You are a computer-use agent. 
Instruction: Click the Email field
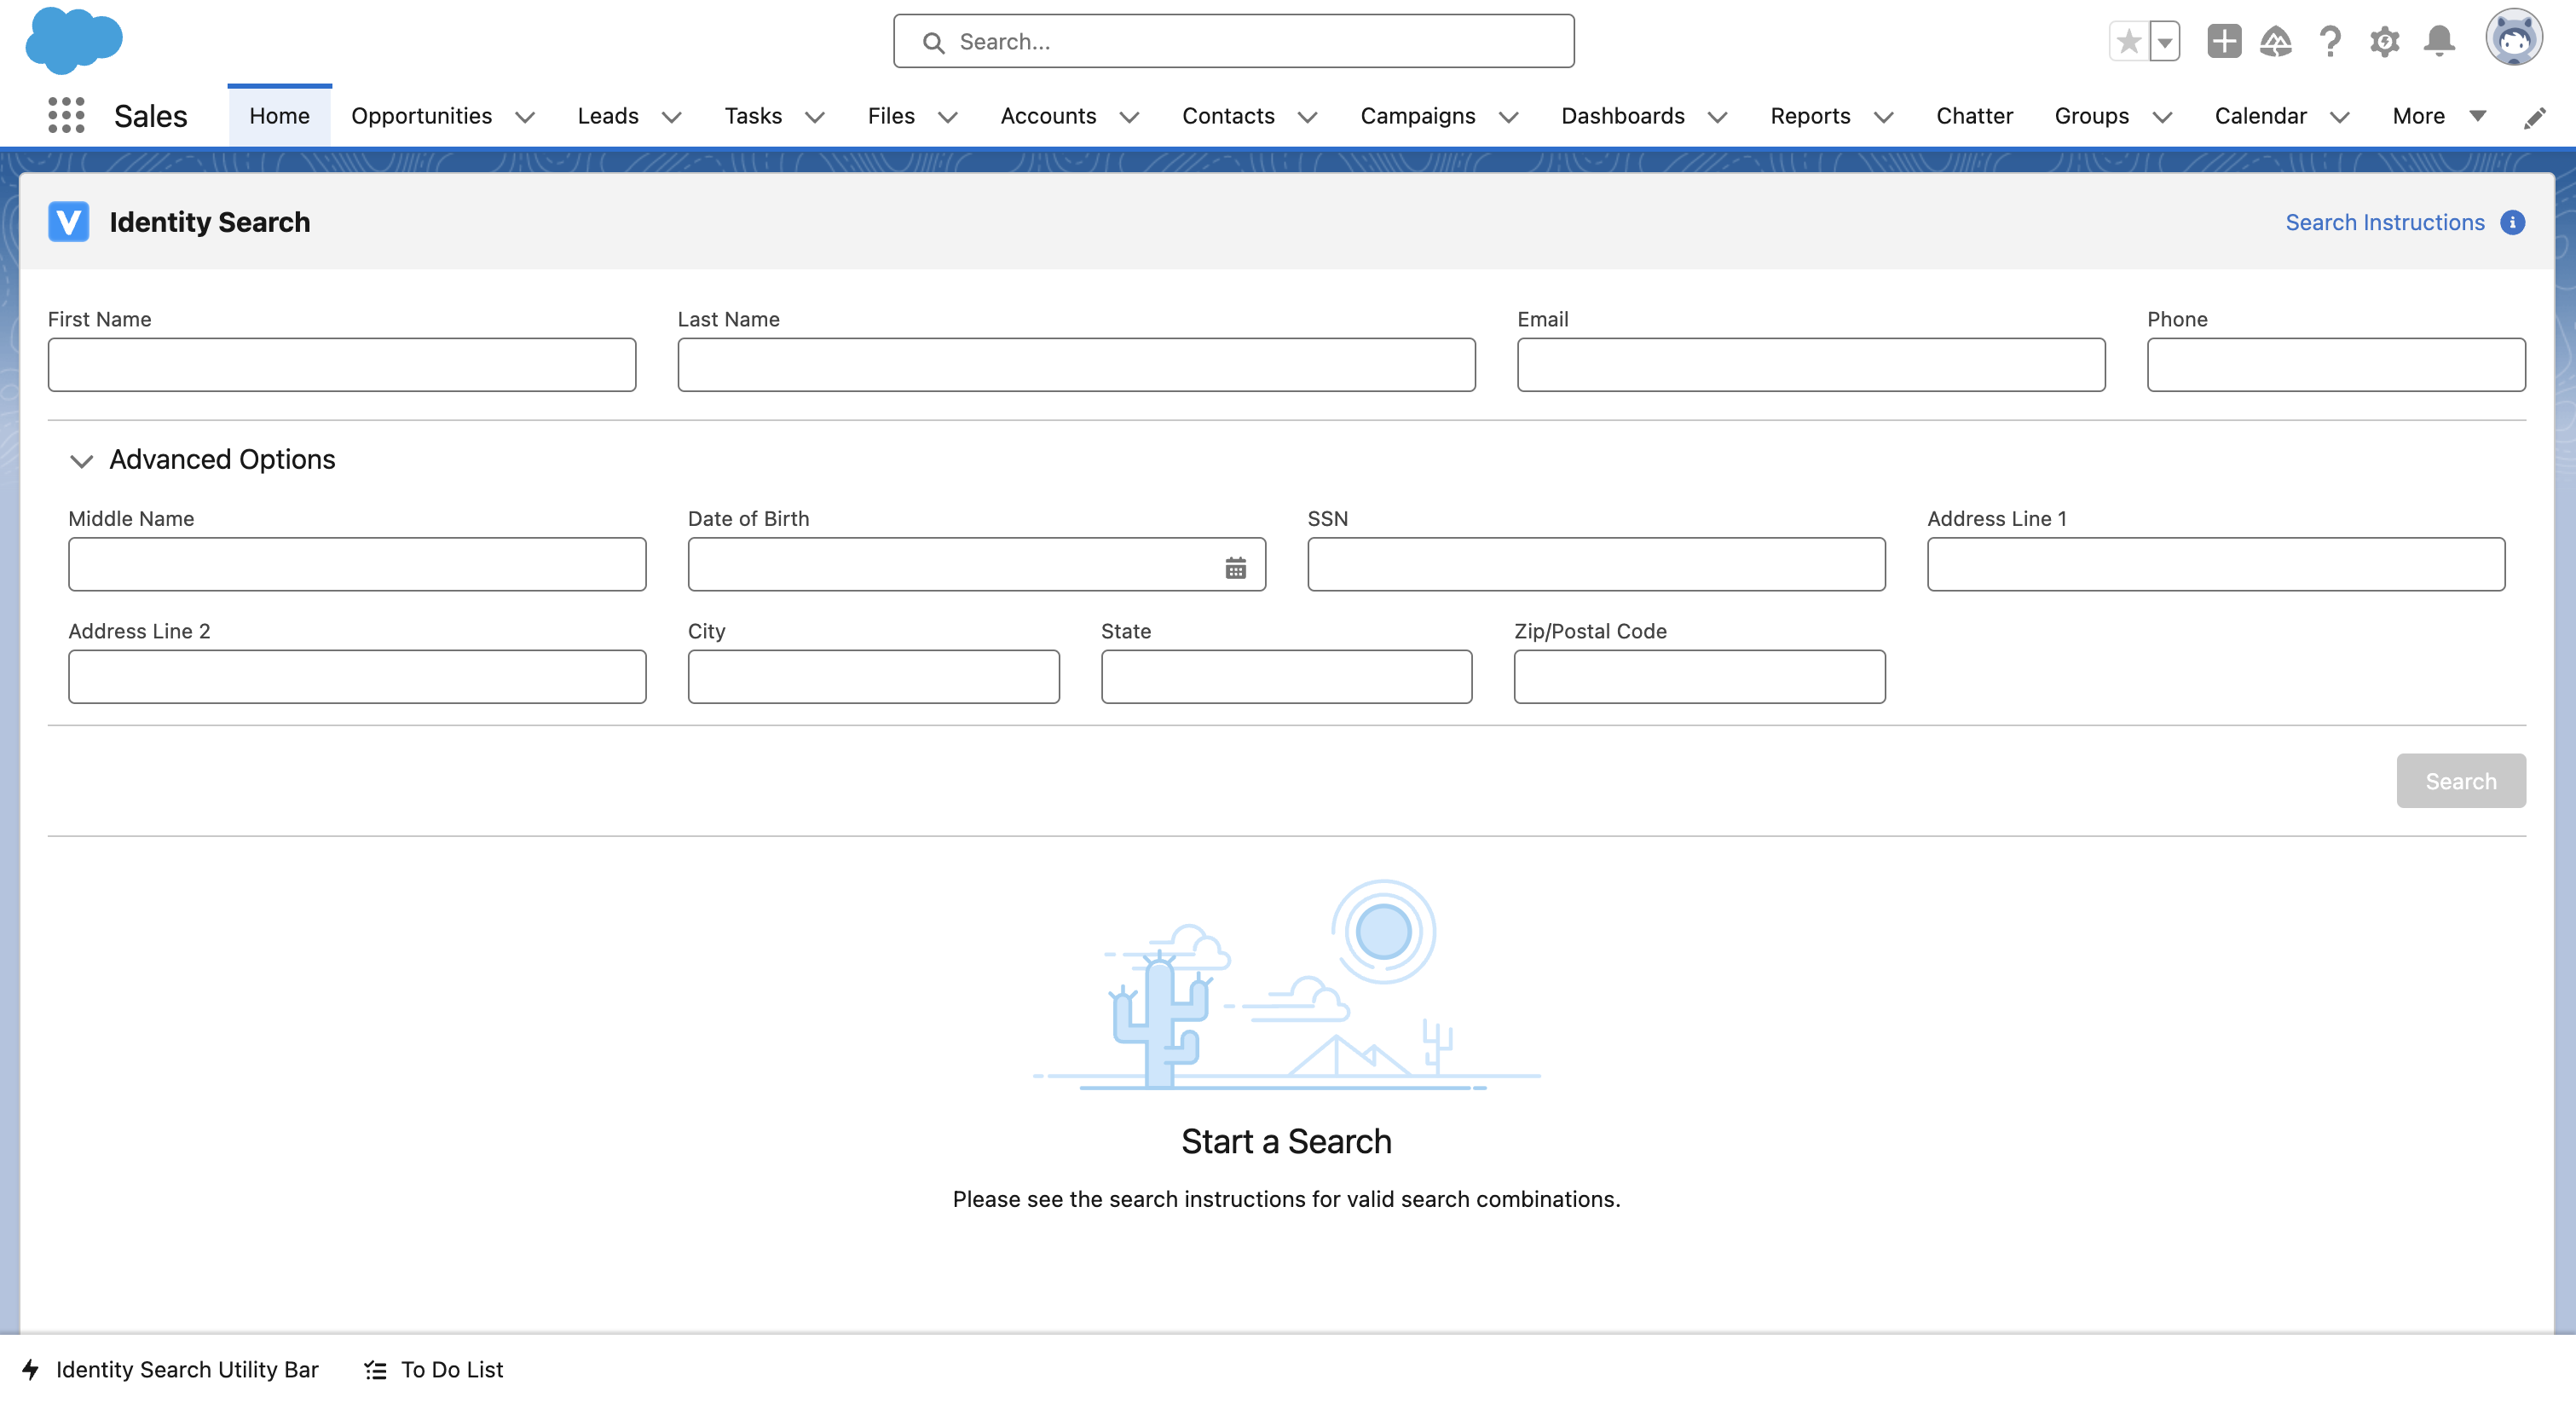1810,364
